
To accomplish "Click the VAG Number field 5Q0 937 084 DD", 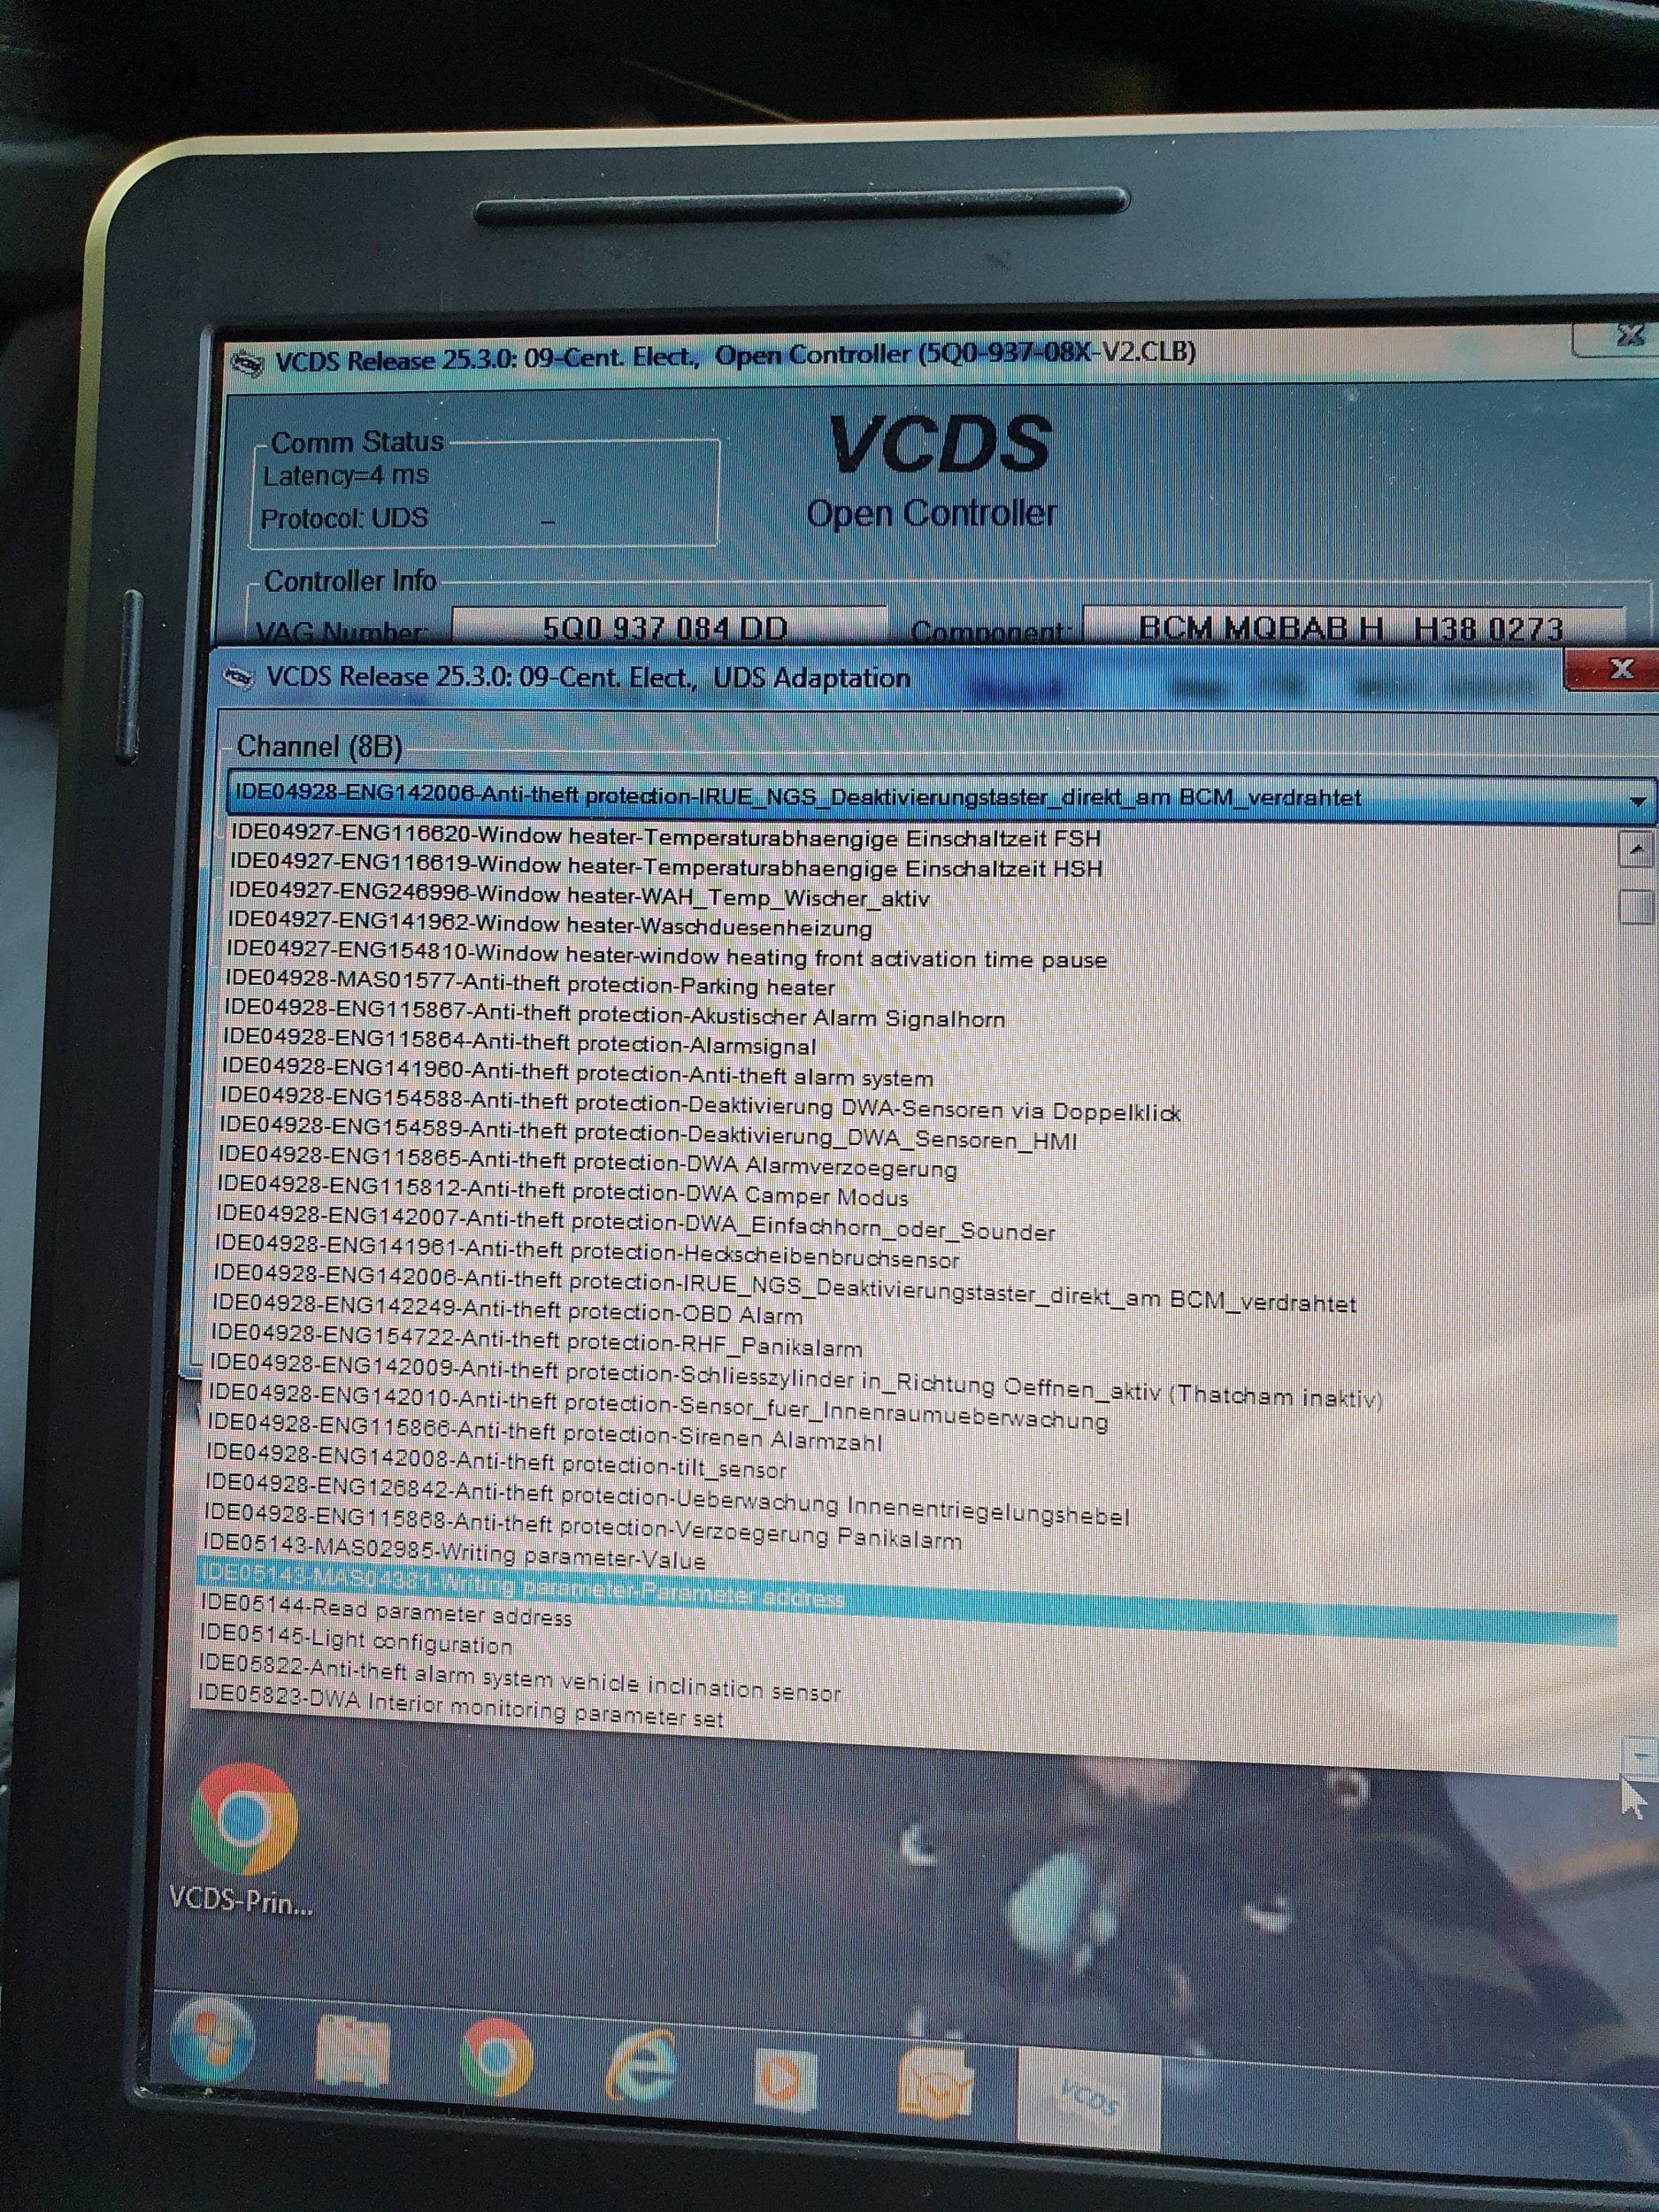I will (x=666, y=628).
